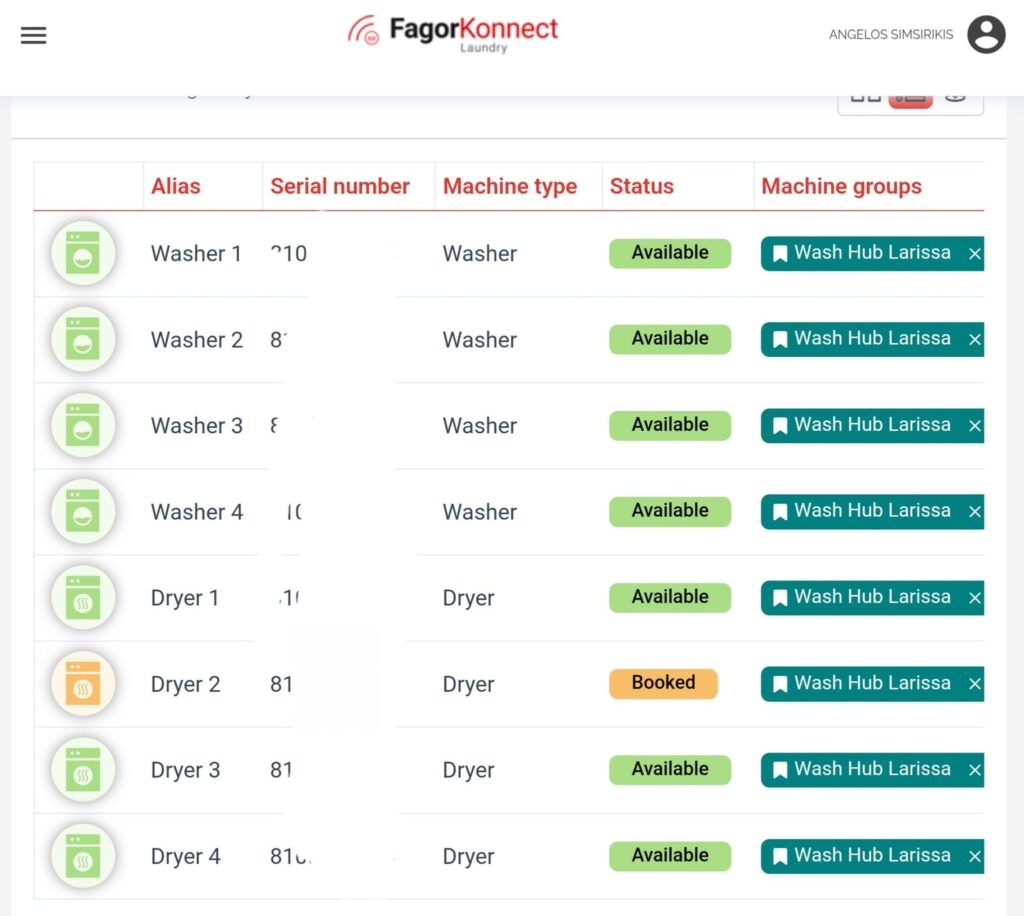The image size is (1024, 916).
Task: Click the user profile avatar icon
Action: (986, 35)
